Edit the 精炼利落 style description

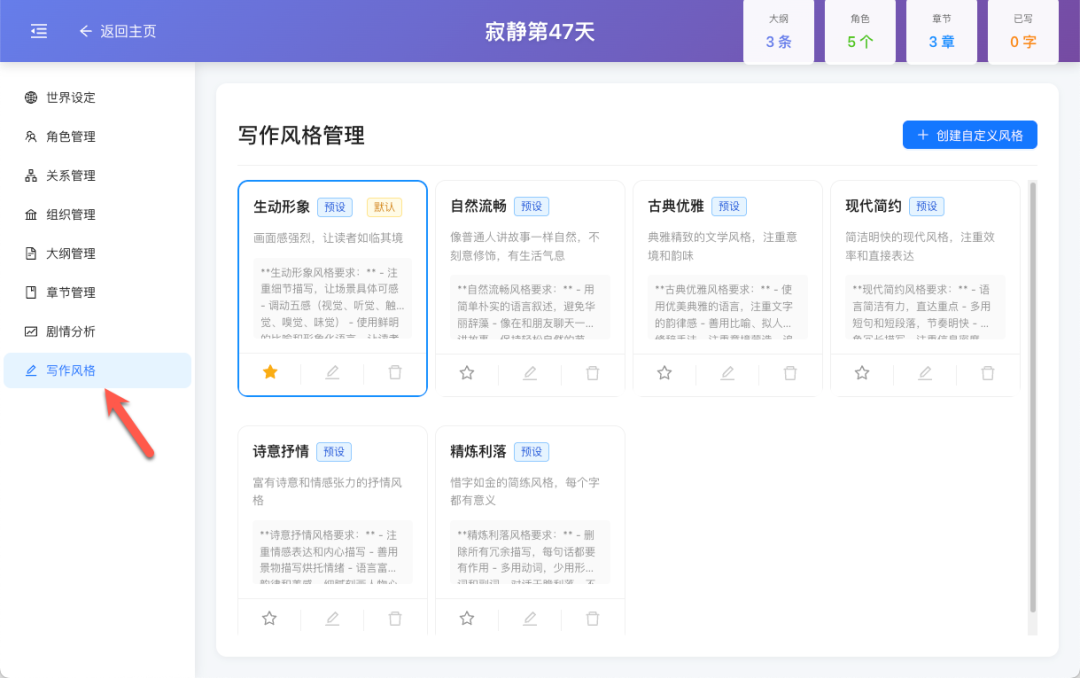coord(529,618)
